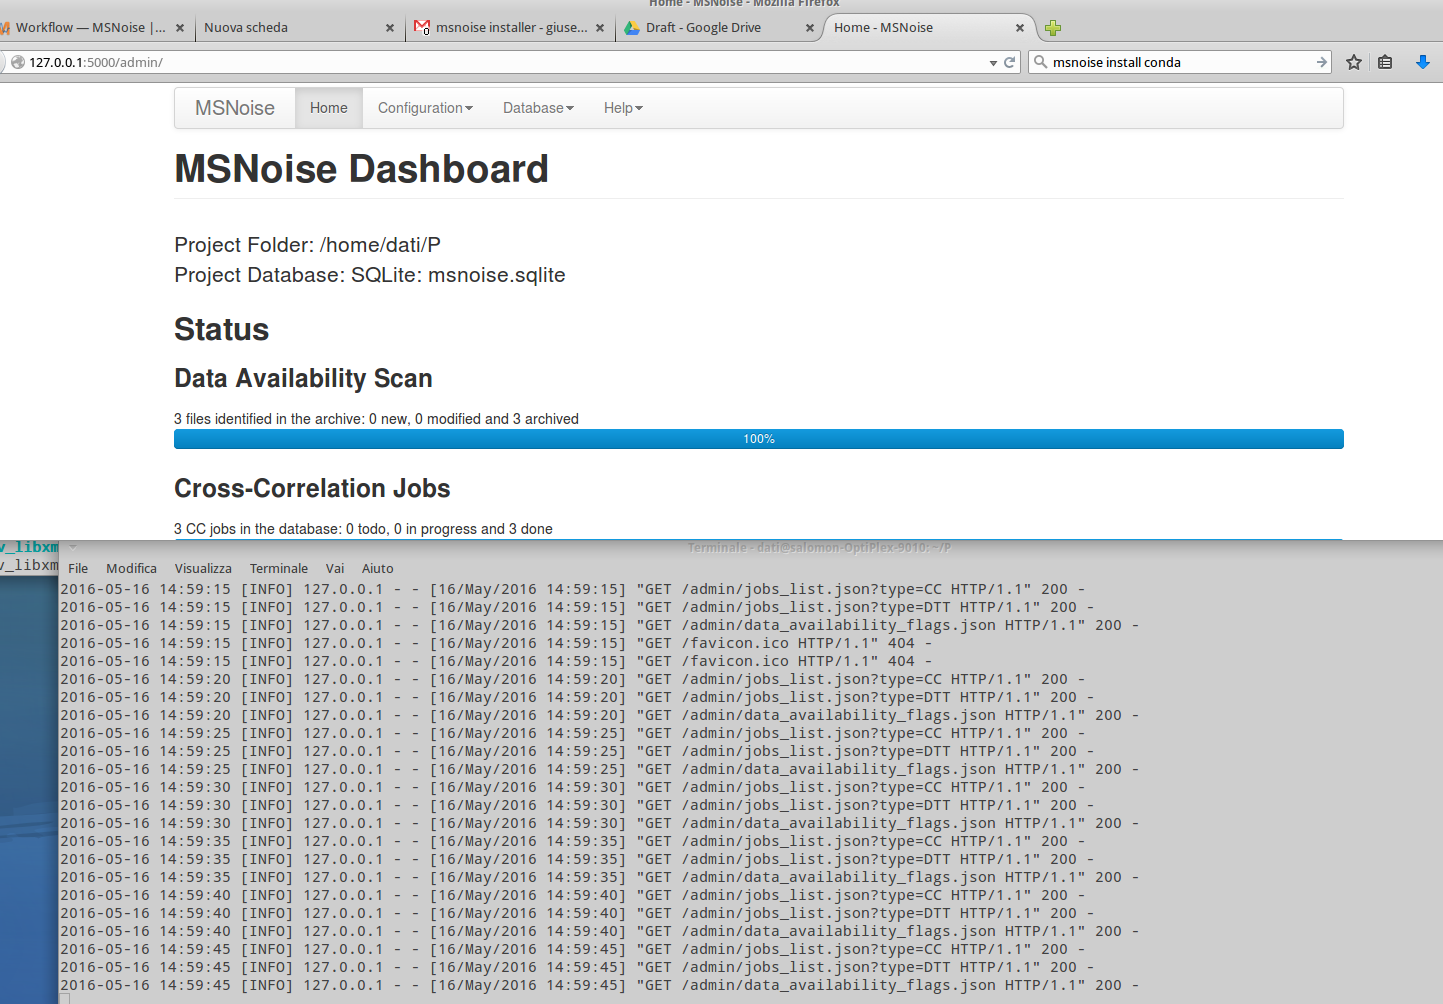Click the site identity globe icon
Image resolution: width=1443 pixels, height=1004 pixels.
click(17, 62)
